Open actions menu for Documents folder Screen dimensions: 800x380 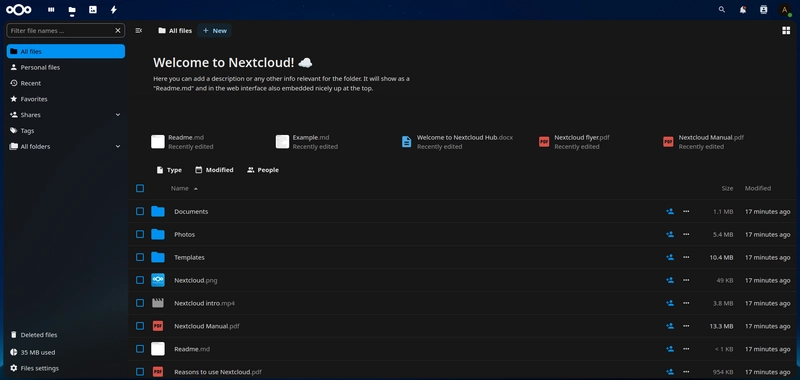(686, 211)
